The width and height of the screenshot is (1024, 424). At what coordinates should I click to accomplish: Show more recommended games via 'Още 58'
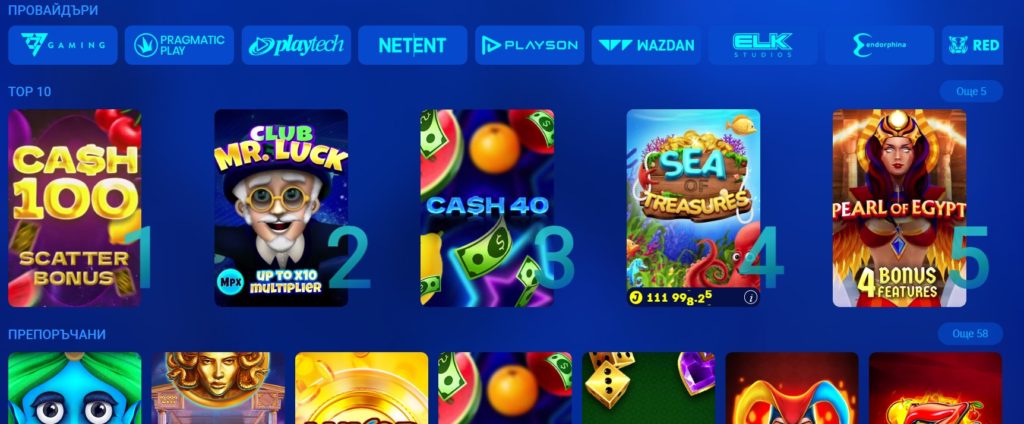point(970,334)
